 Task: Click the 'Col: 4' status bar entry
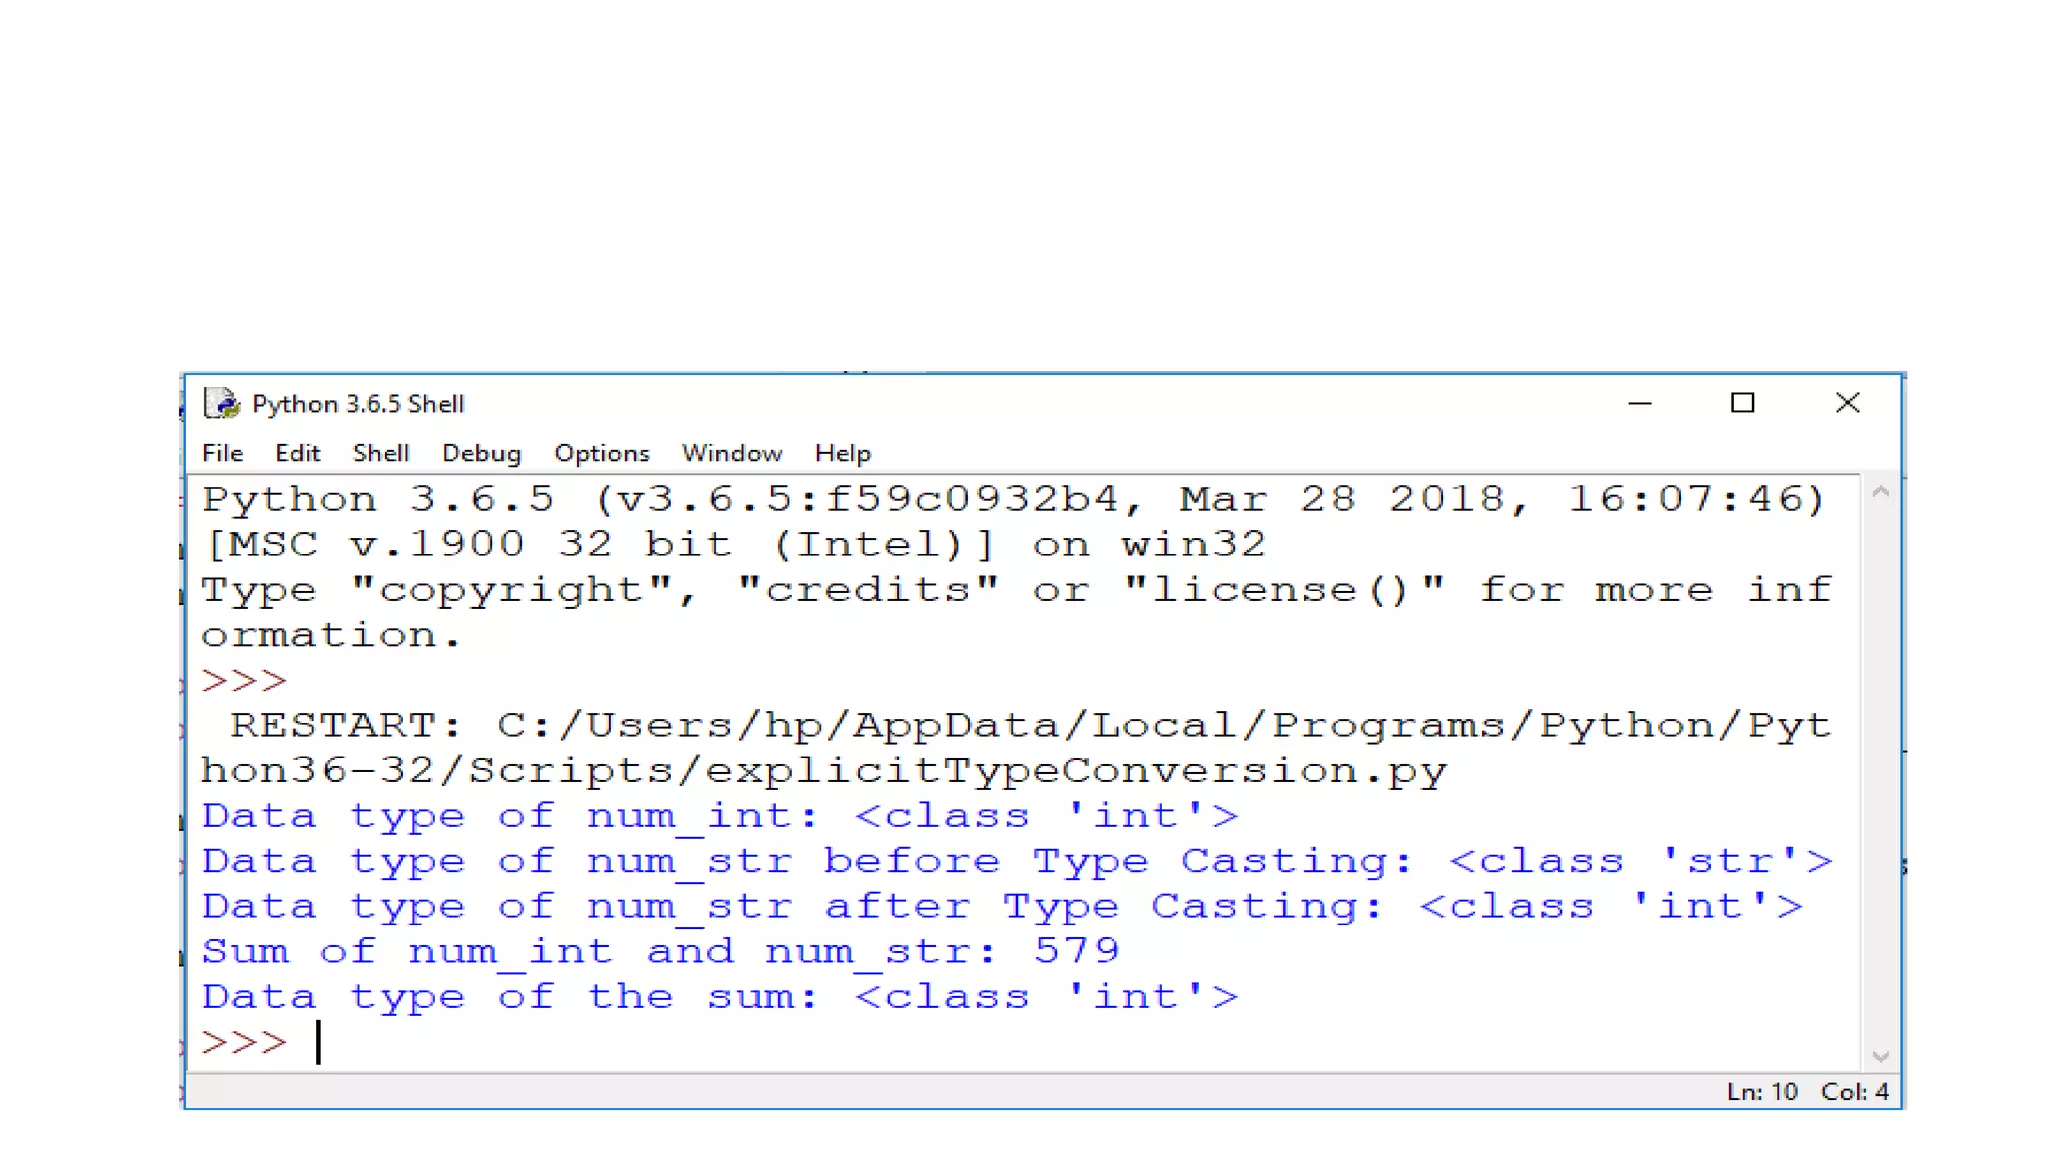pyautogui.click(x=1854, y=1092)
